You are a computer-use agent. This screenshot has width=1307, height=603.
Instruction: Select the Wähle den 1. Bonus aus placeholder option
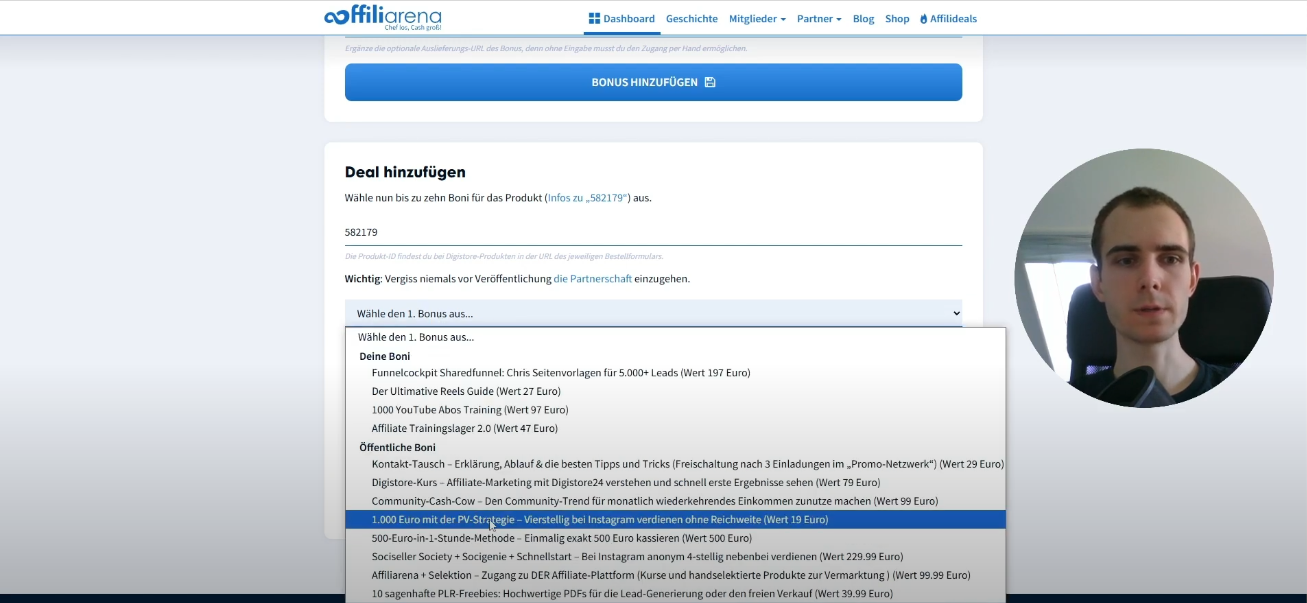click(x=675, y=337)
